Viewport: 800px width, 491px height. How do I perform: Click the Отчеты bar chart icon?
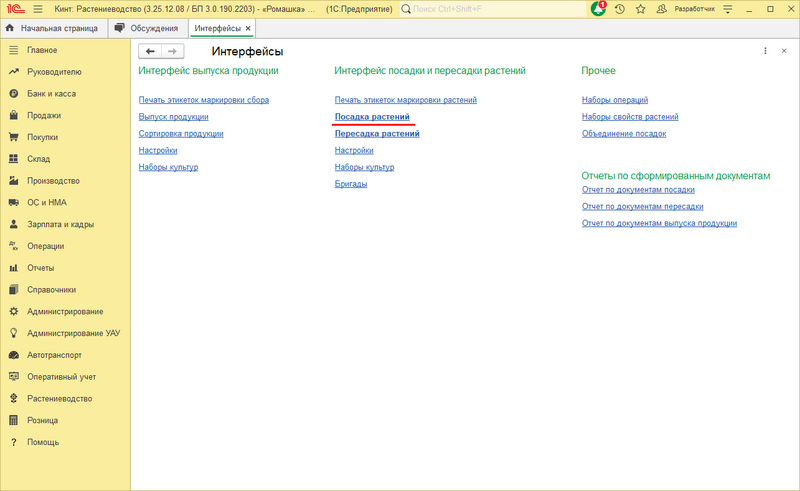pyautogui.click(x=14, y=268)
